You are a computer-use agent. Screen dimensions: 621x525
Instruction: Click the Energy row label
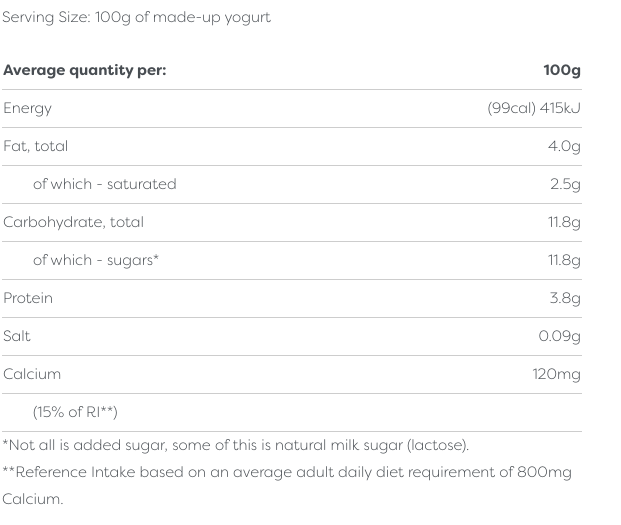point(27,108)
